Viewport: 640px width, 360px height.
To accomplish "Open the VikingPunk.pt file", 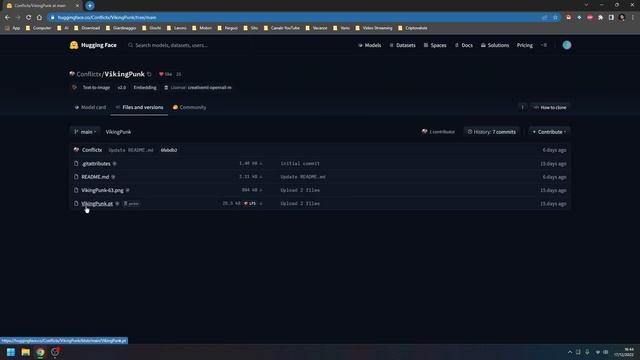I will pyautogui.click(x=97, y=203).
